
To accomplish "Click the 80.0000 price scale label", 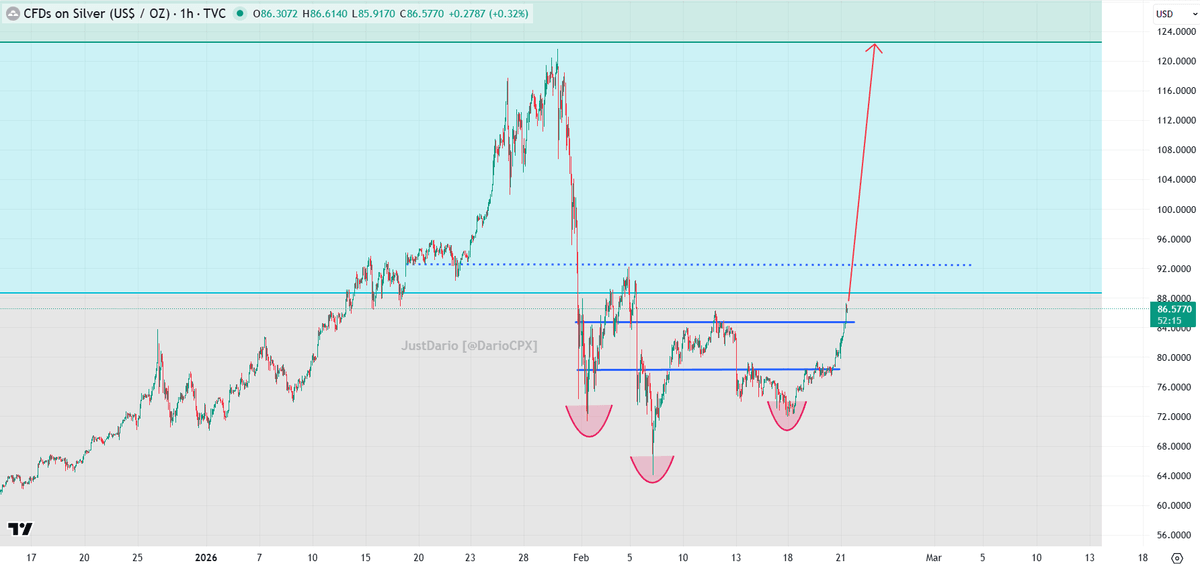I will pyautogui.click(x=1176, y=357).
